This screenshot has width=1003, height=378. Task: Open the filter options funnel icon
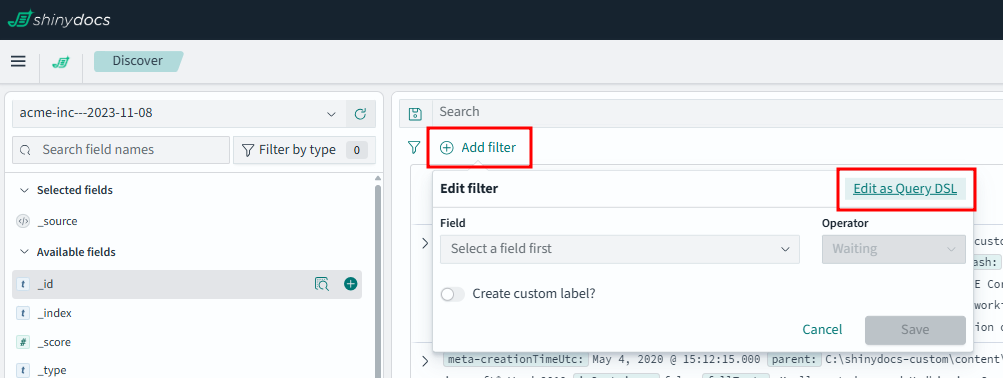[414, 148]
